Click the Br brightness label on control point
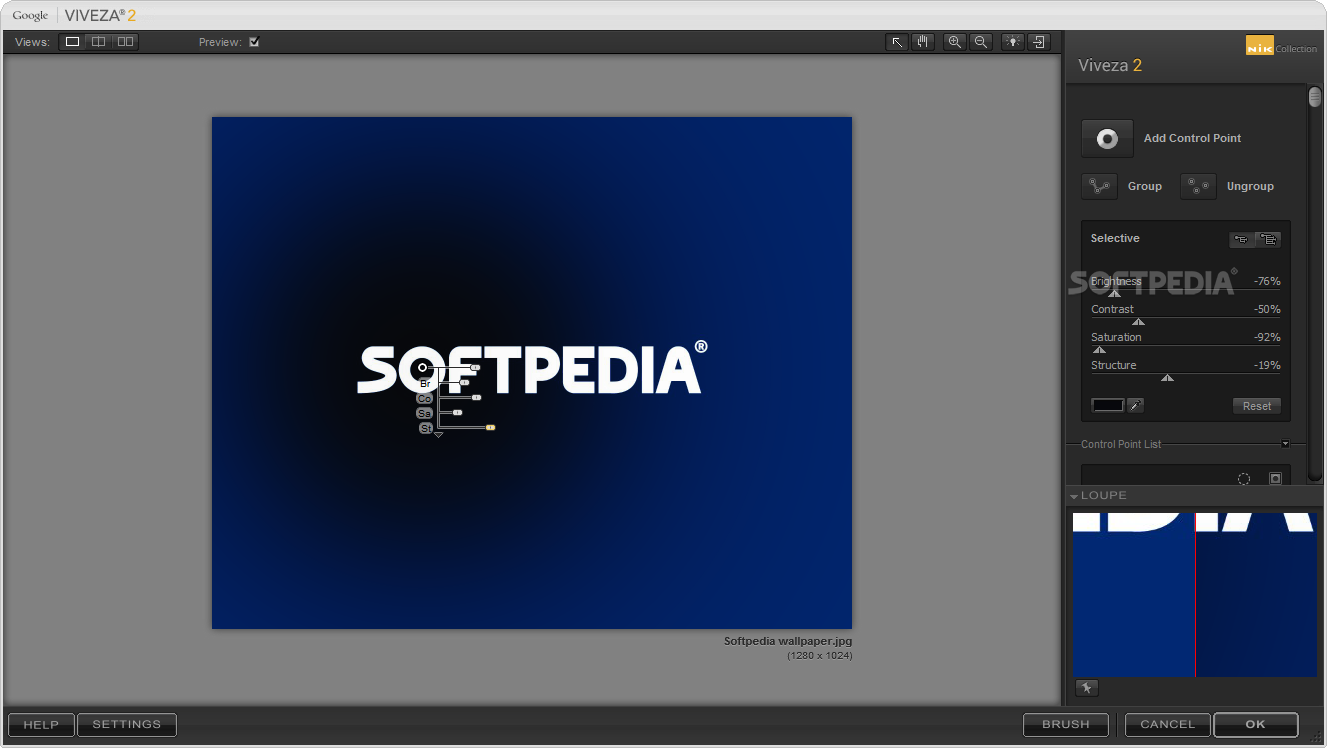Viewport: 1327px width, 748px height. click(425, 383)
